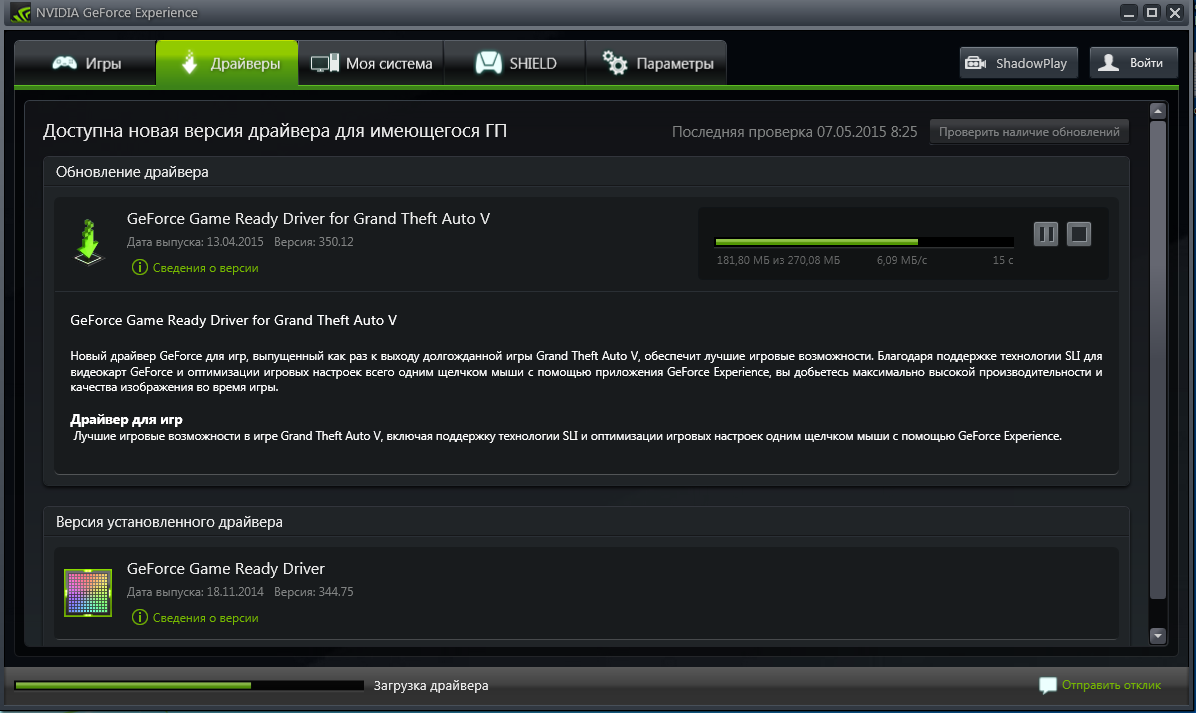Image resolution: width=1196 pixels, height=713 pixels.
Task: Click the 6,09 МБ/с download speed
Action: (x=902, y=260)
